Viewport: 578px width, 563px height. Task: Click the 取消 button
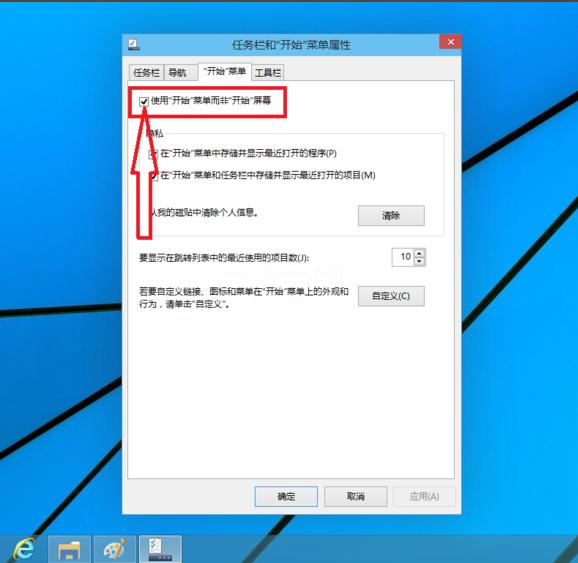point(356,496)
